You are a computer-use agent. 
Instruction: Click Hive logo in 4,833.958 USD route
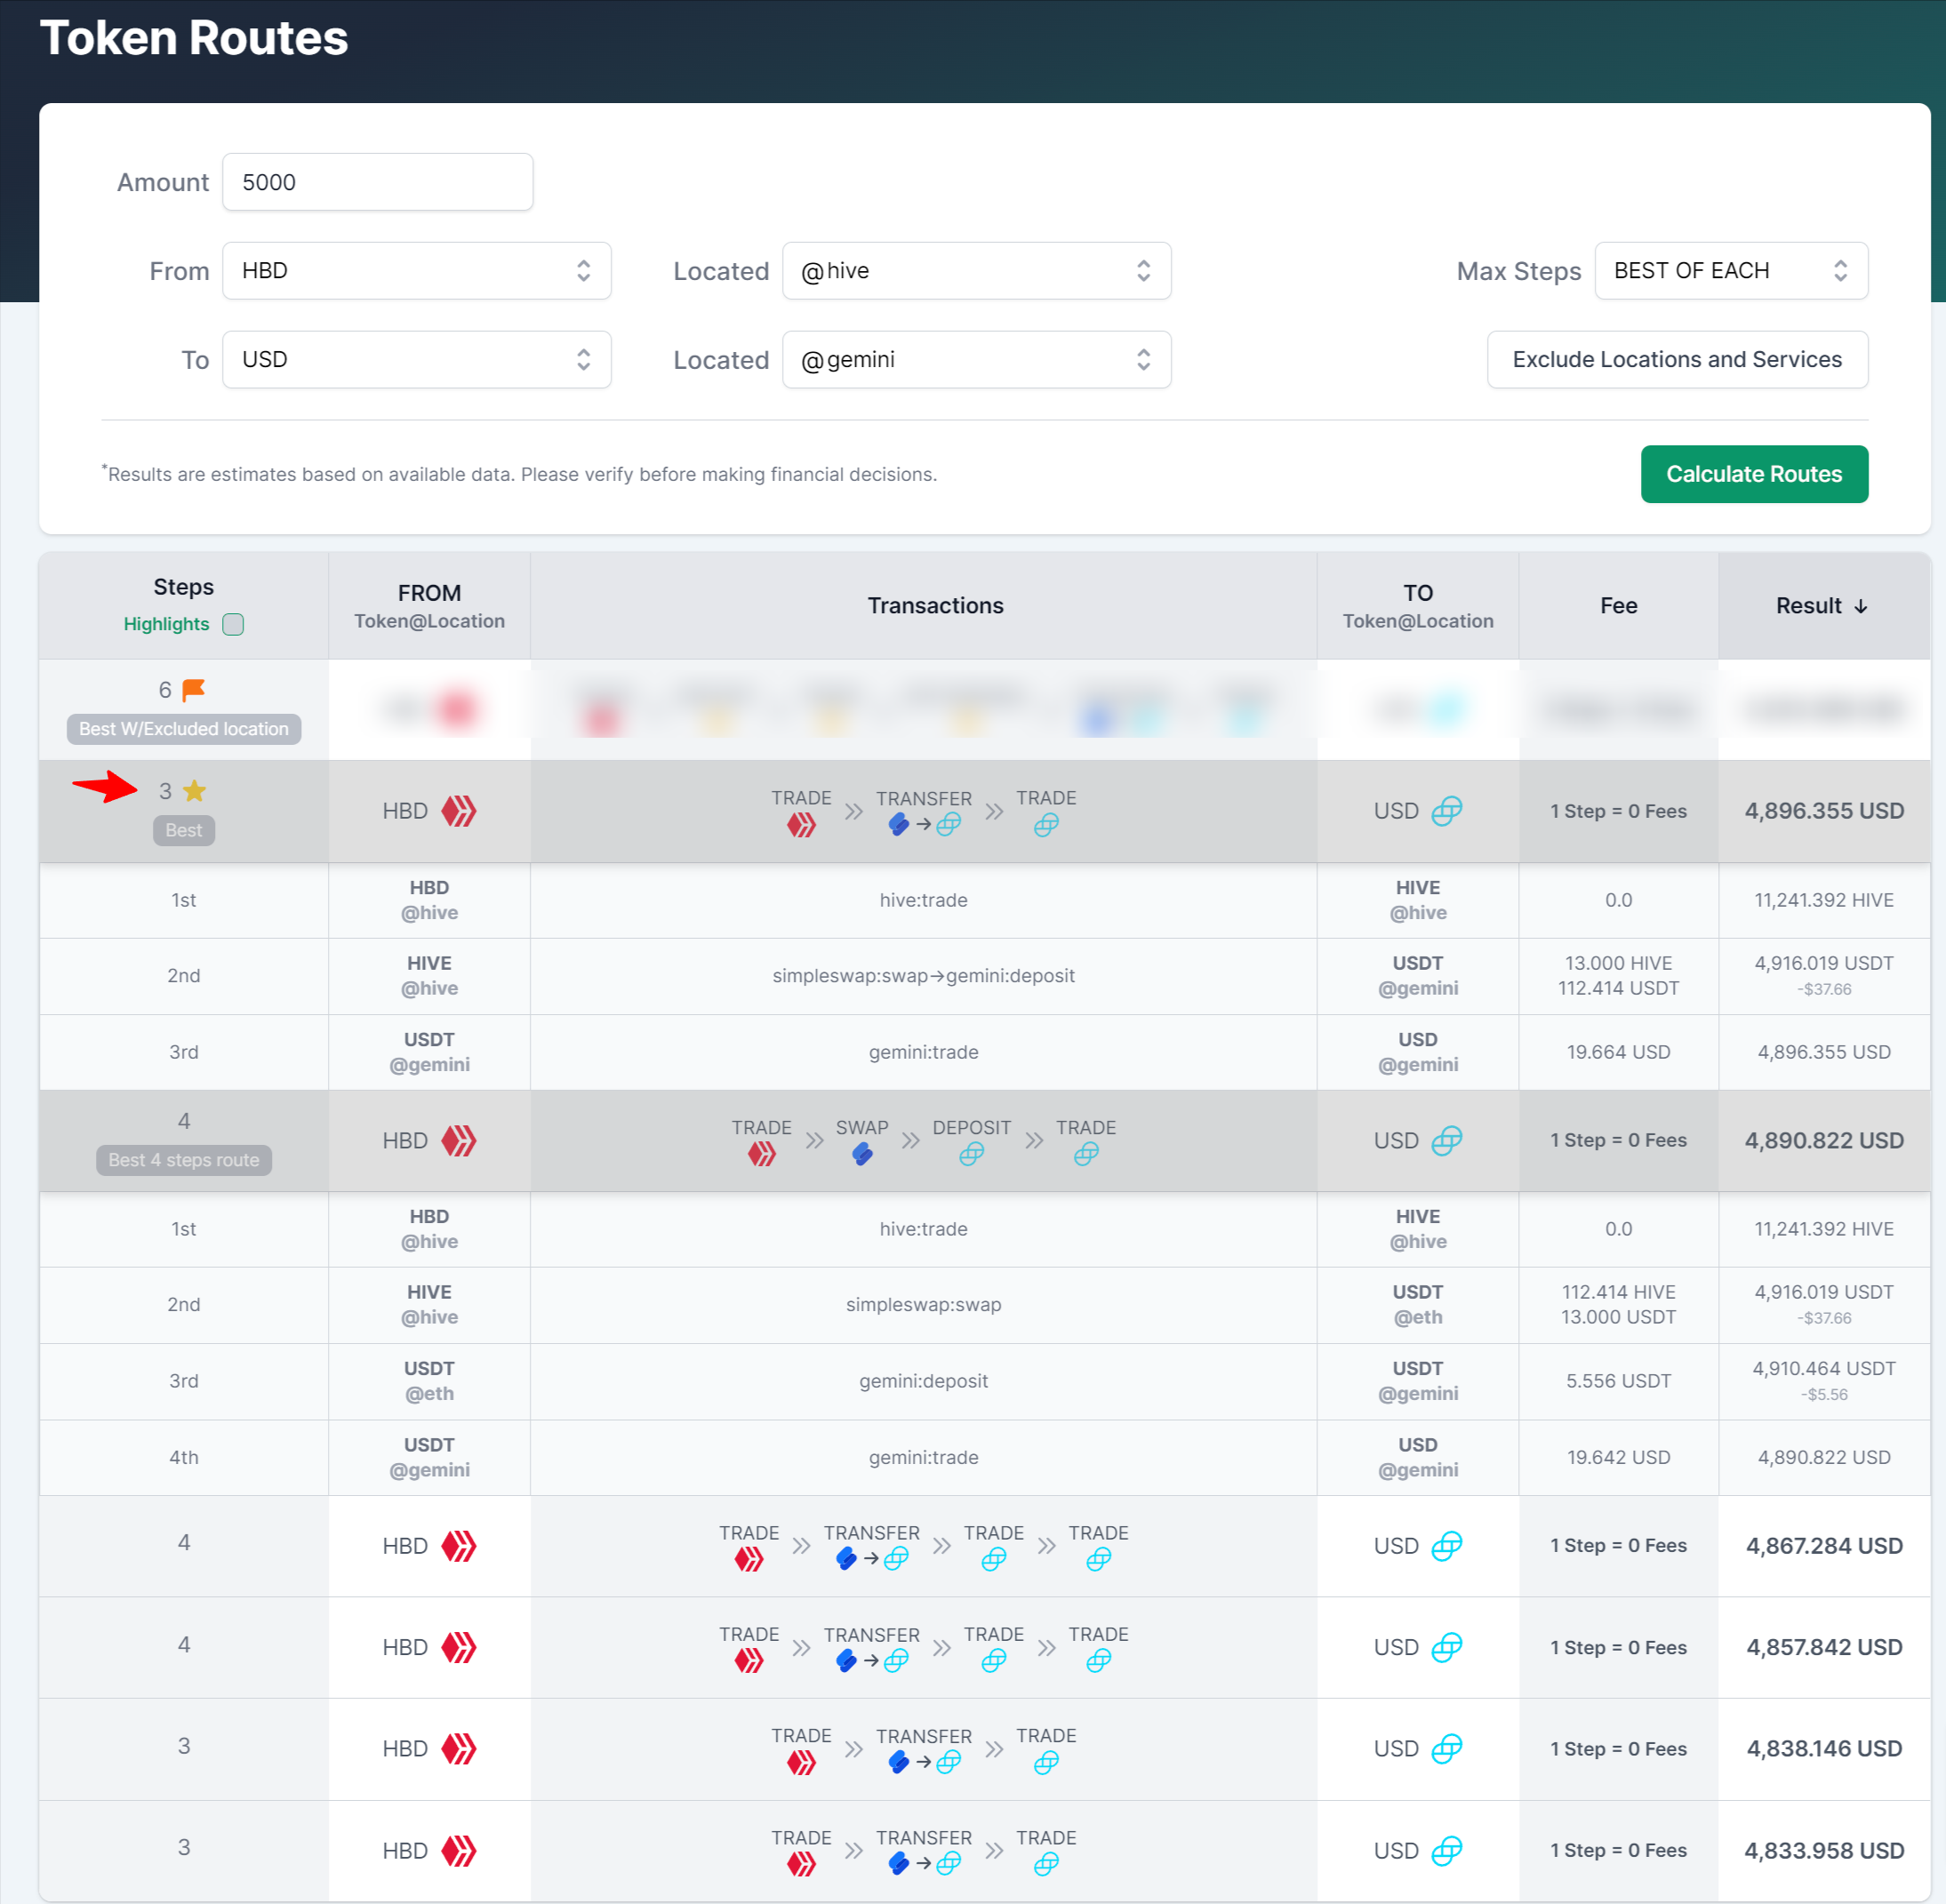click(459, 1851)
